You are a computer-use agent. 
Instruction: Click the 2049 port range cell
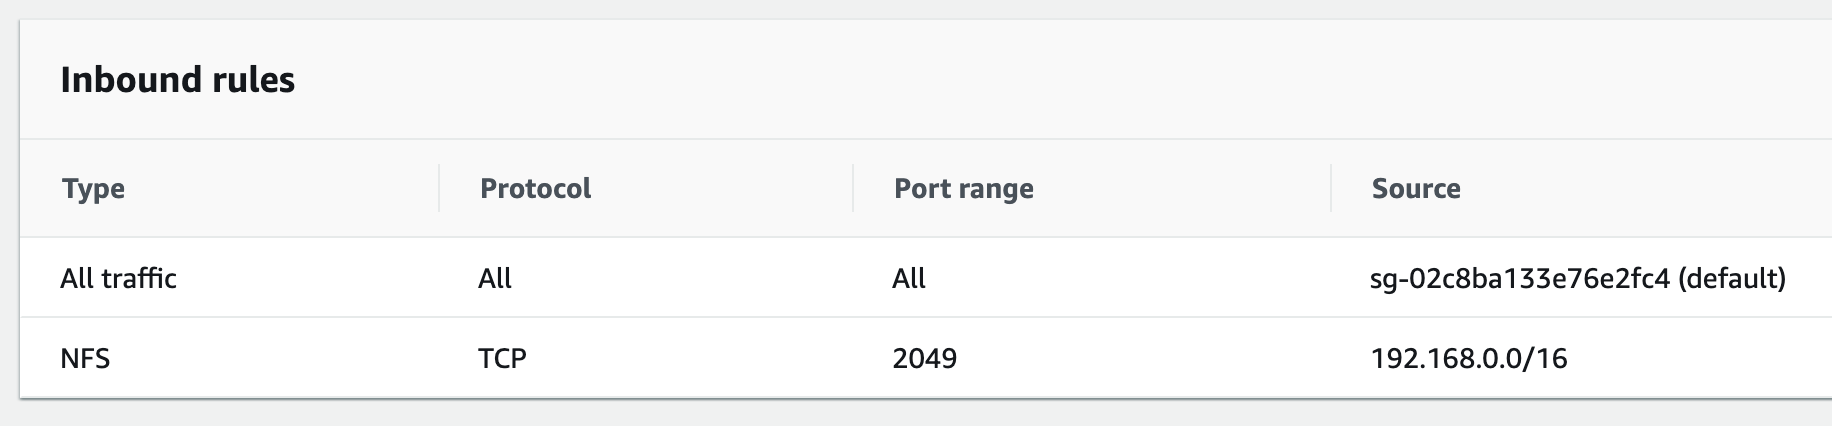(924, 358)
